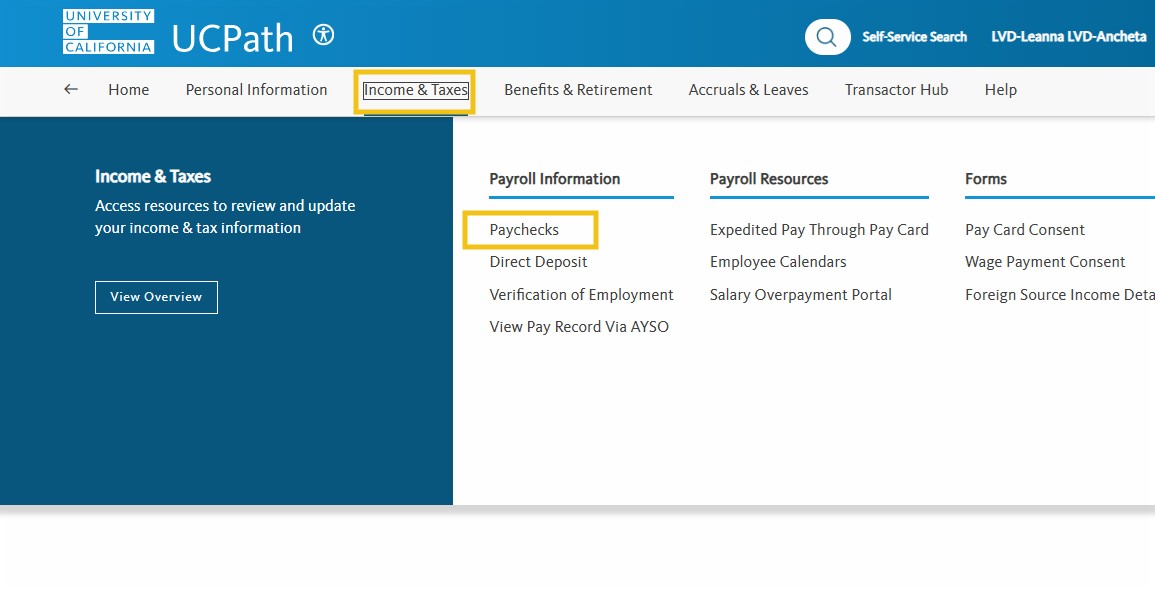This screenshot has width=1155, height=595.
Task: Click the University of California logo
Action: [x=108, y=32]
